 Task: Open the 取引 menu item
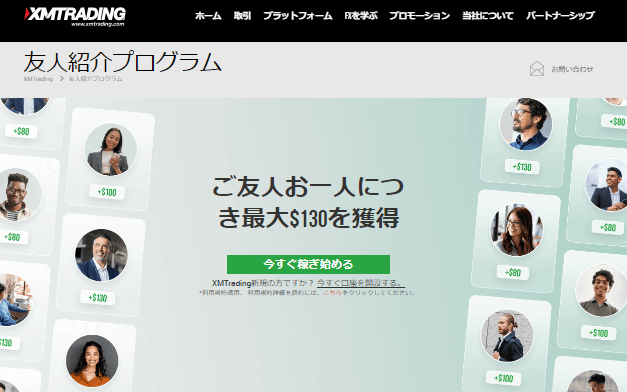(x=242, y=16)
